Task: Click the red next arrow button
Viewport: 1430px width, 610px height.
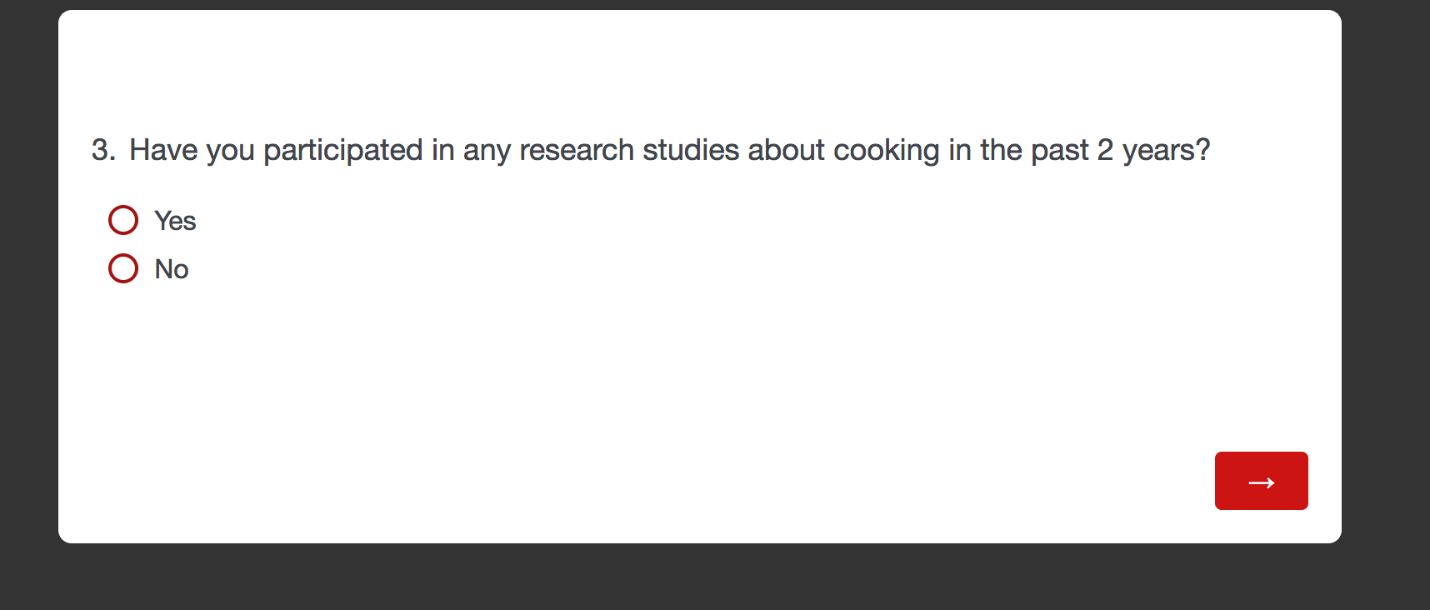Action: pyautogui.click(x=1261, y=481)
